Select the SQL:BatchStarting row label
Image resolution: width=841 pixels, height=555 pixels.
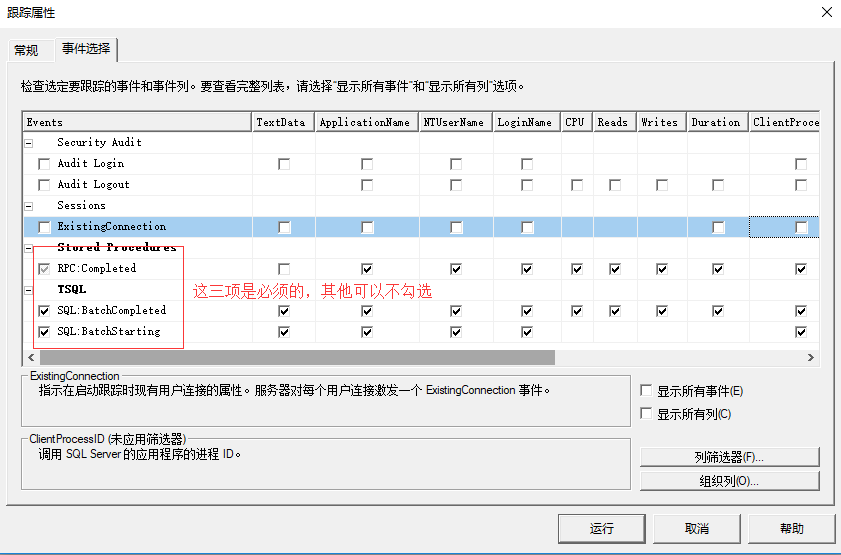[109, 331]
